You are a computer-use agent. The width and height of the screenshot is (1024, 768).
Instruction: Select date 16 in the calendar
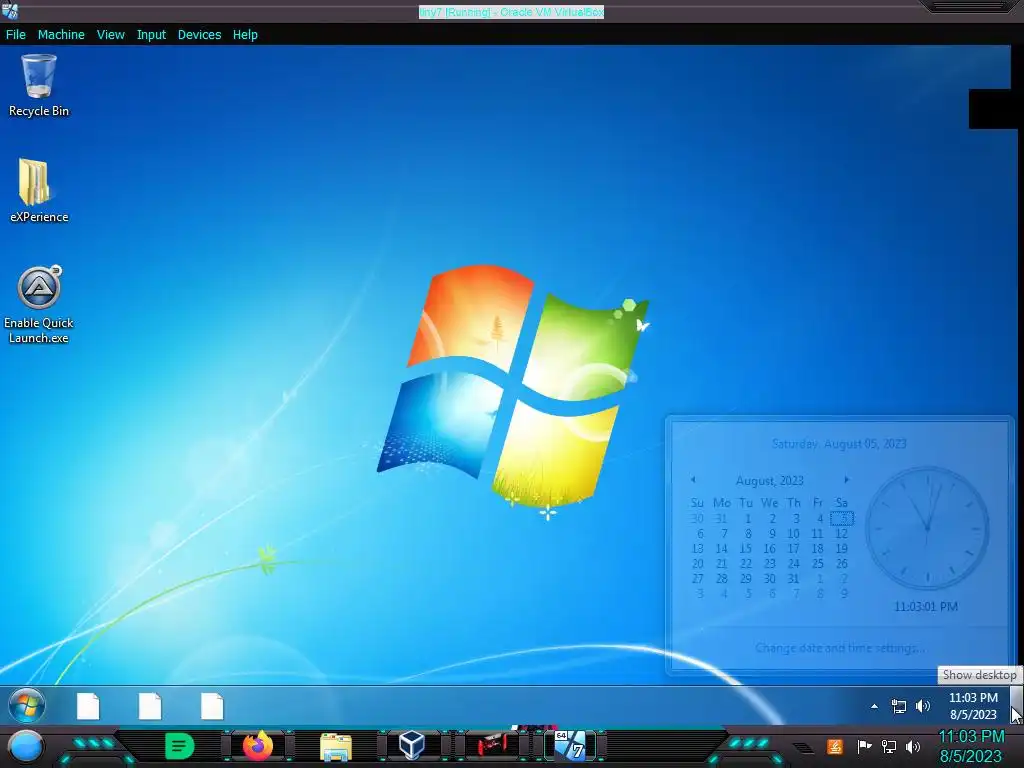[x=770, y=549]
